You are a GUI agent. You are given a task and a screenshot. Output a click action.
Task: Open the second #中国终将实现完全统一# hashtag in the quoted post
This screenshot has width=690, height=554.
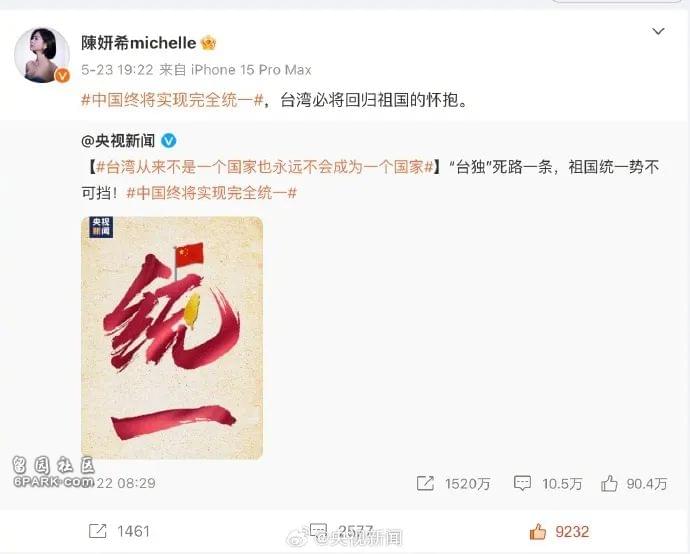(212, 193)
